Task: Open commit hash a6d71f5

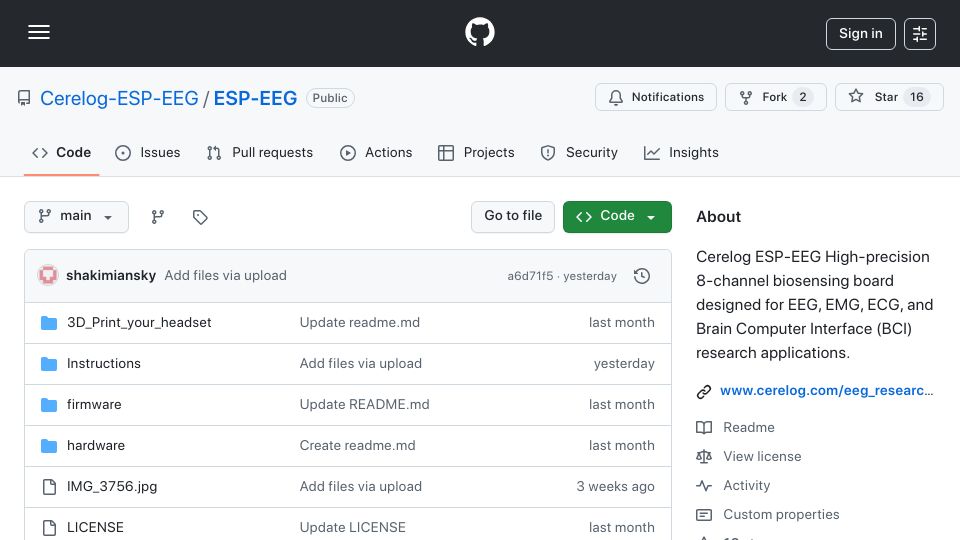Action: pos(530,276)
